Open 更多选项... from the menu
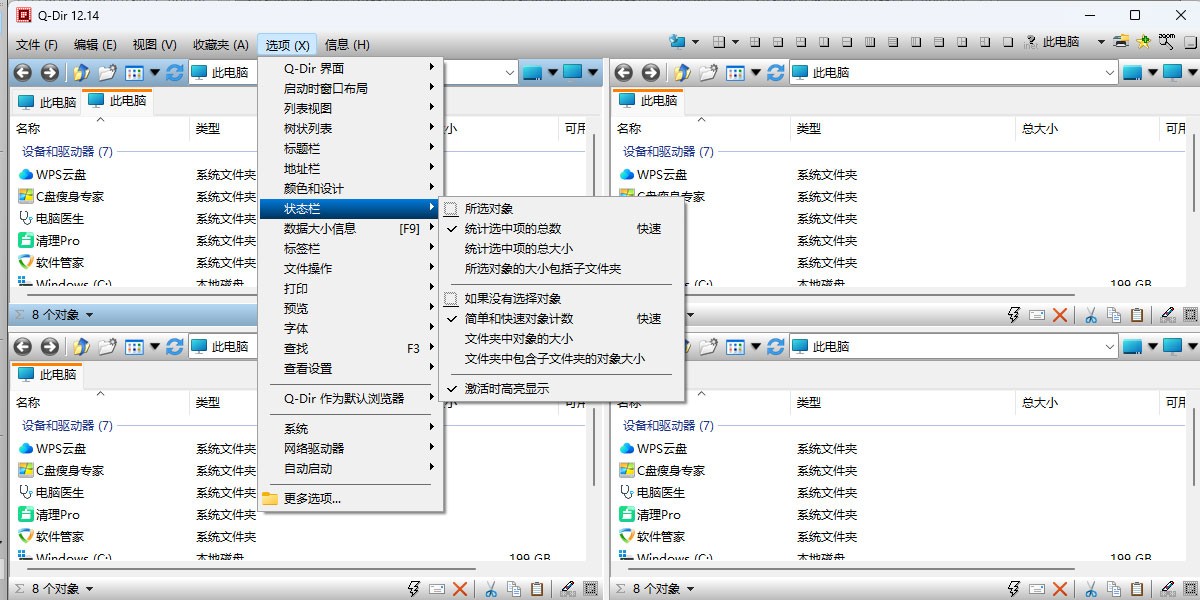Viewport: 1200px width, 600px height. point(312,499)
